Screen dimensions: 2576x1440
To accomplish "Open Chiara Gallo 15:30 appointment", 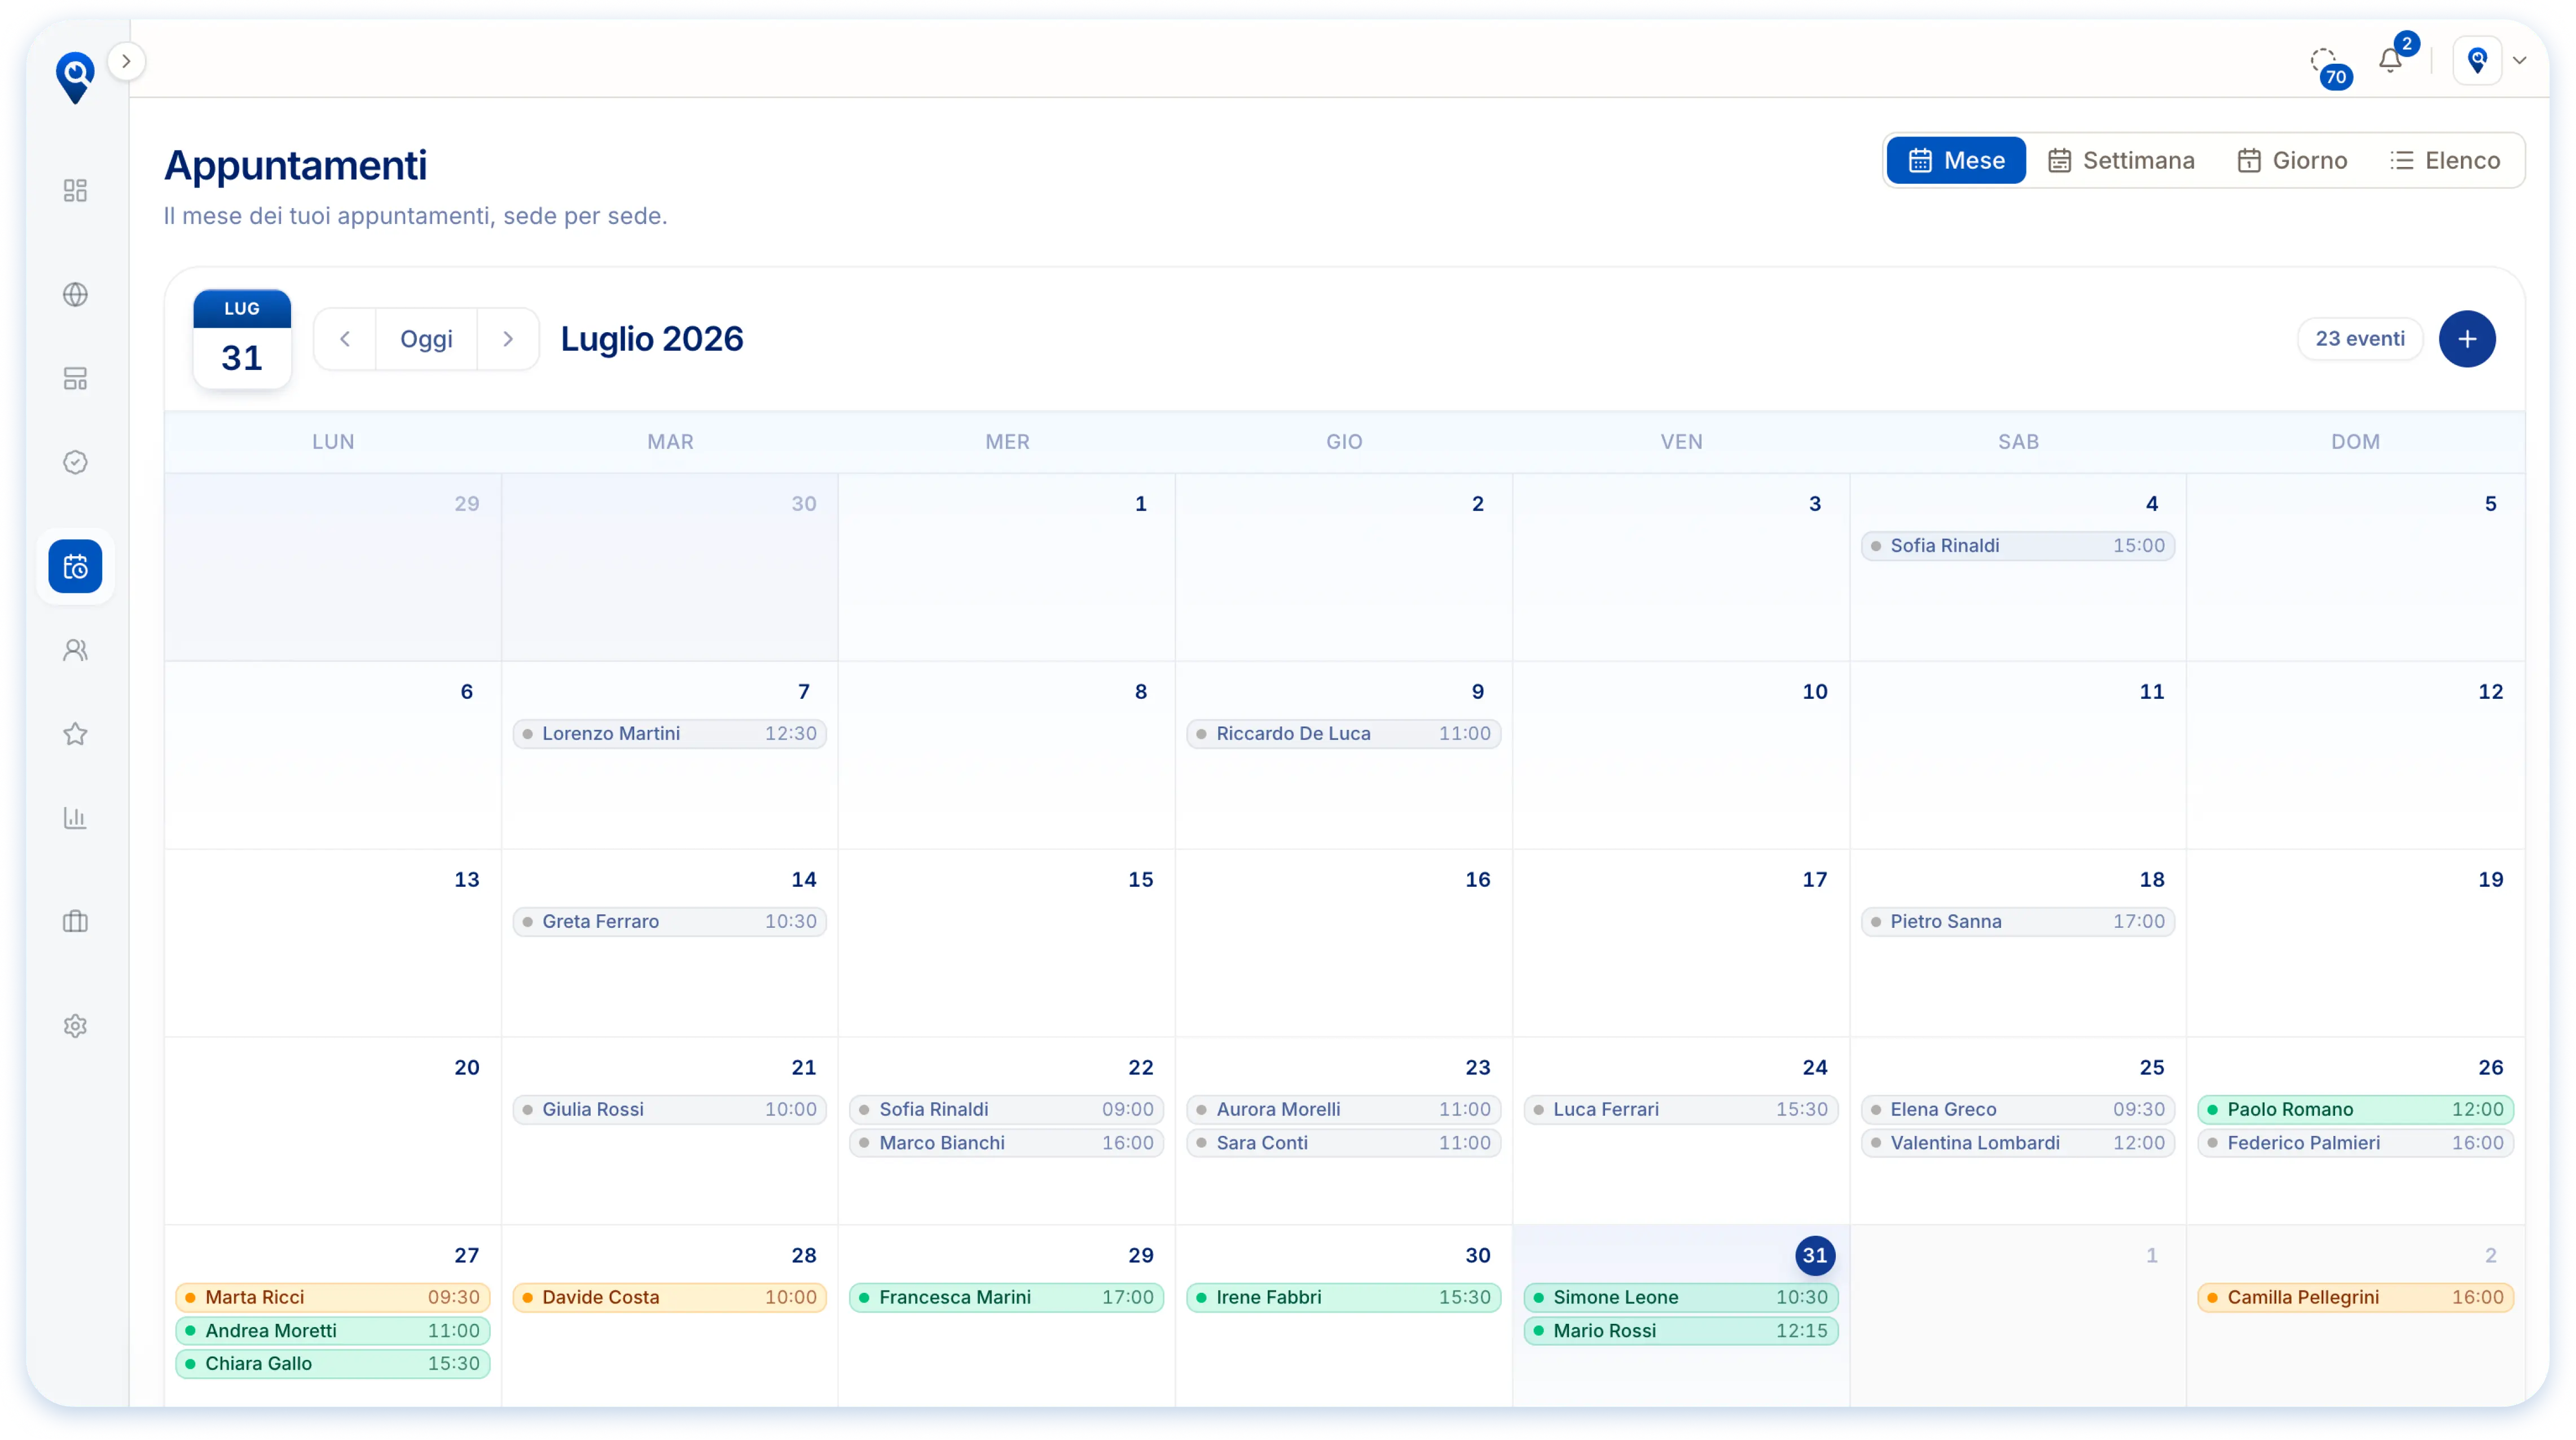I will point(333,1364).
